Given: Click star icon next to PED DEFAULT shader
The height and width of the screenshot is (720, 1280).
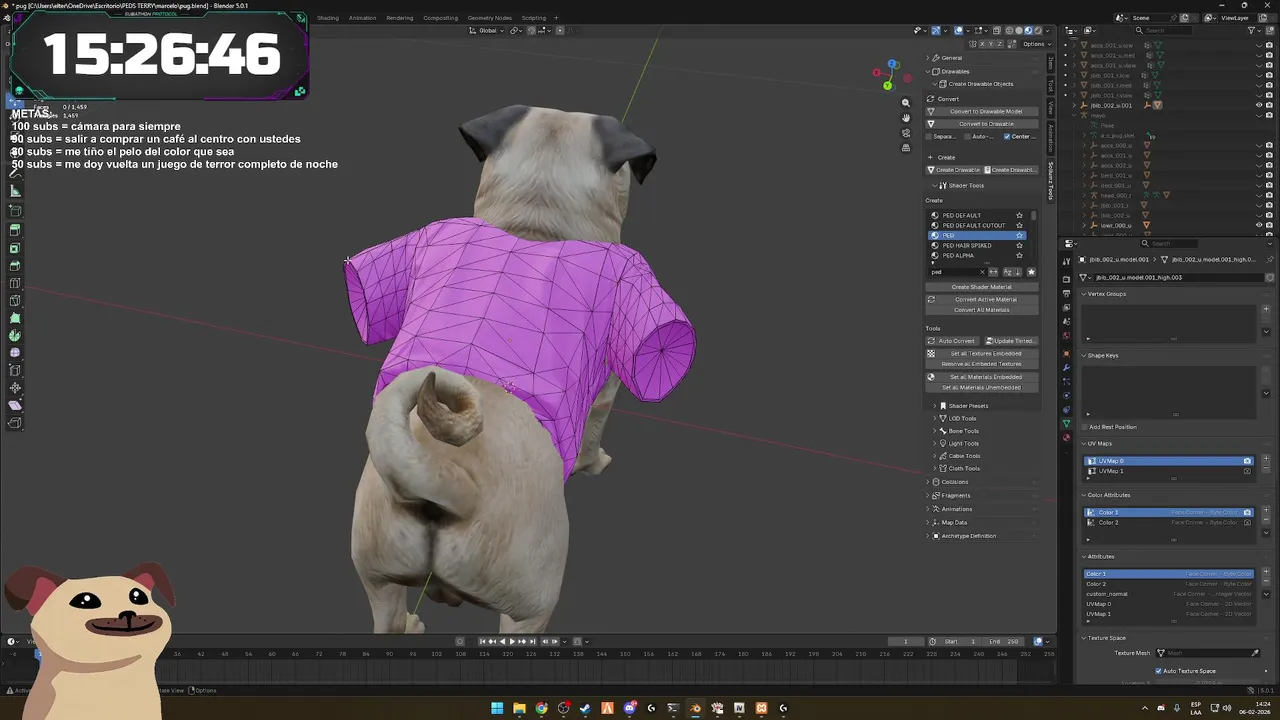Looking at the screenshot, I should click(1019, 215).
